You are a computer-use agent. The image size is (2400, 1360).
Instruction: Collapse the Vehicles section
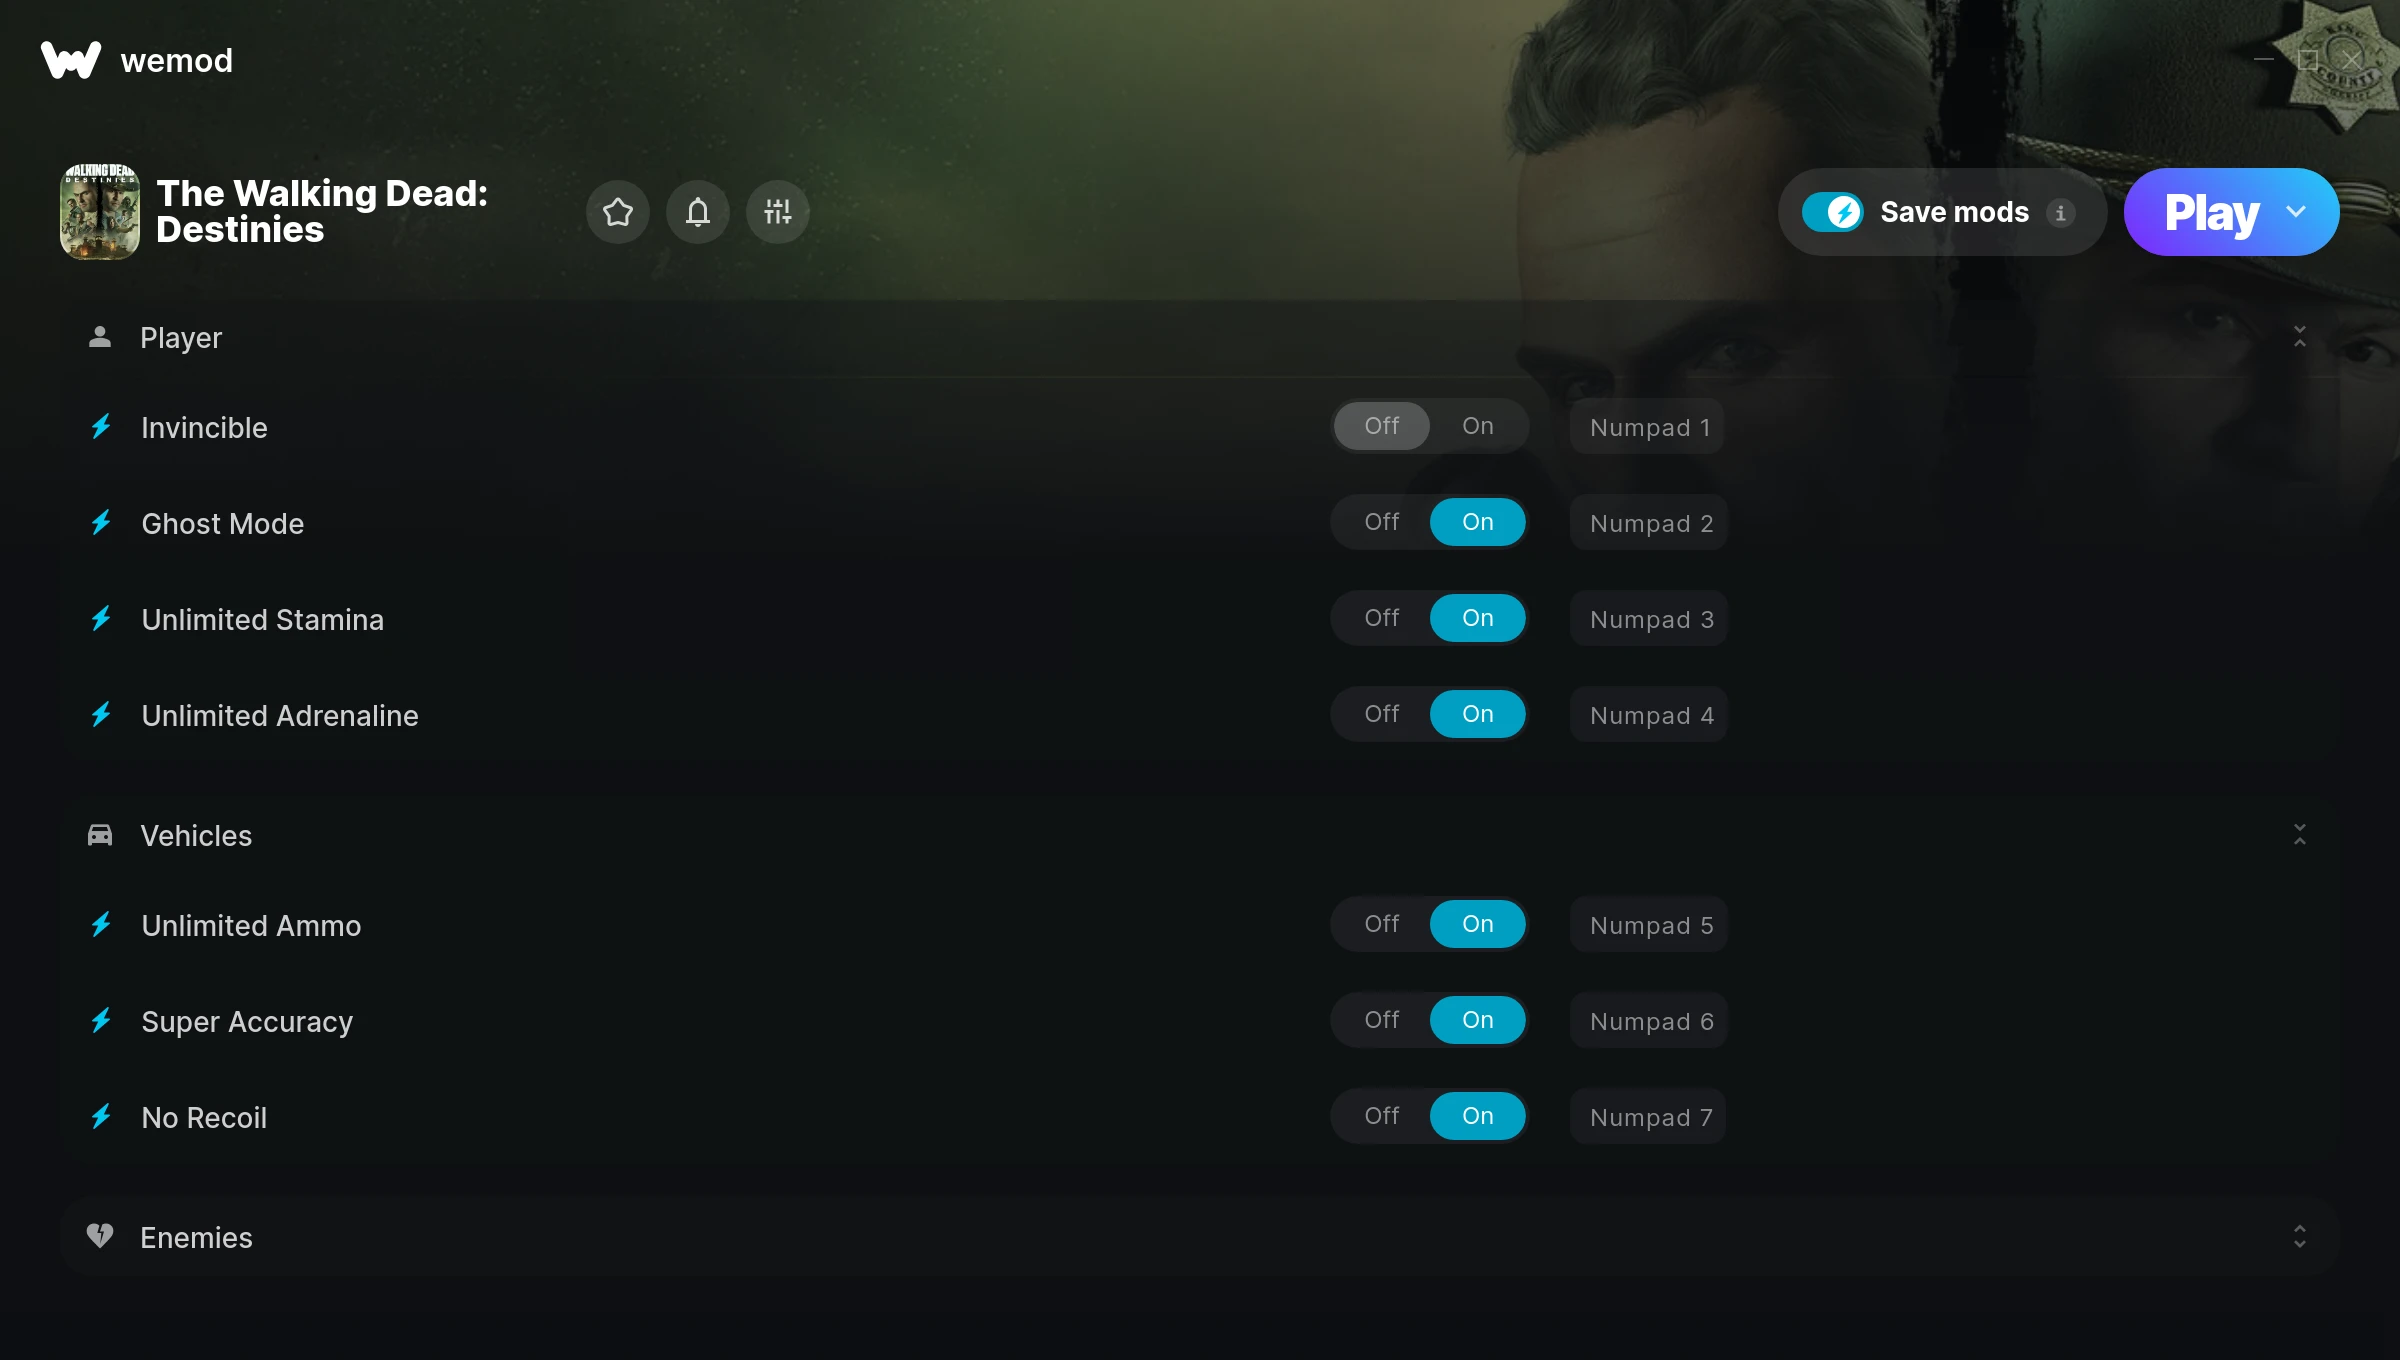pyautogui.click(x=2299, y=835)
